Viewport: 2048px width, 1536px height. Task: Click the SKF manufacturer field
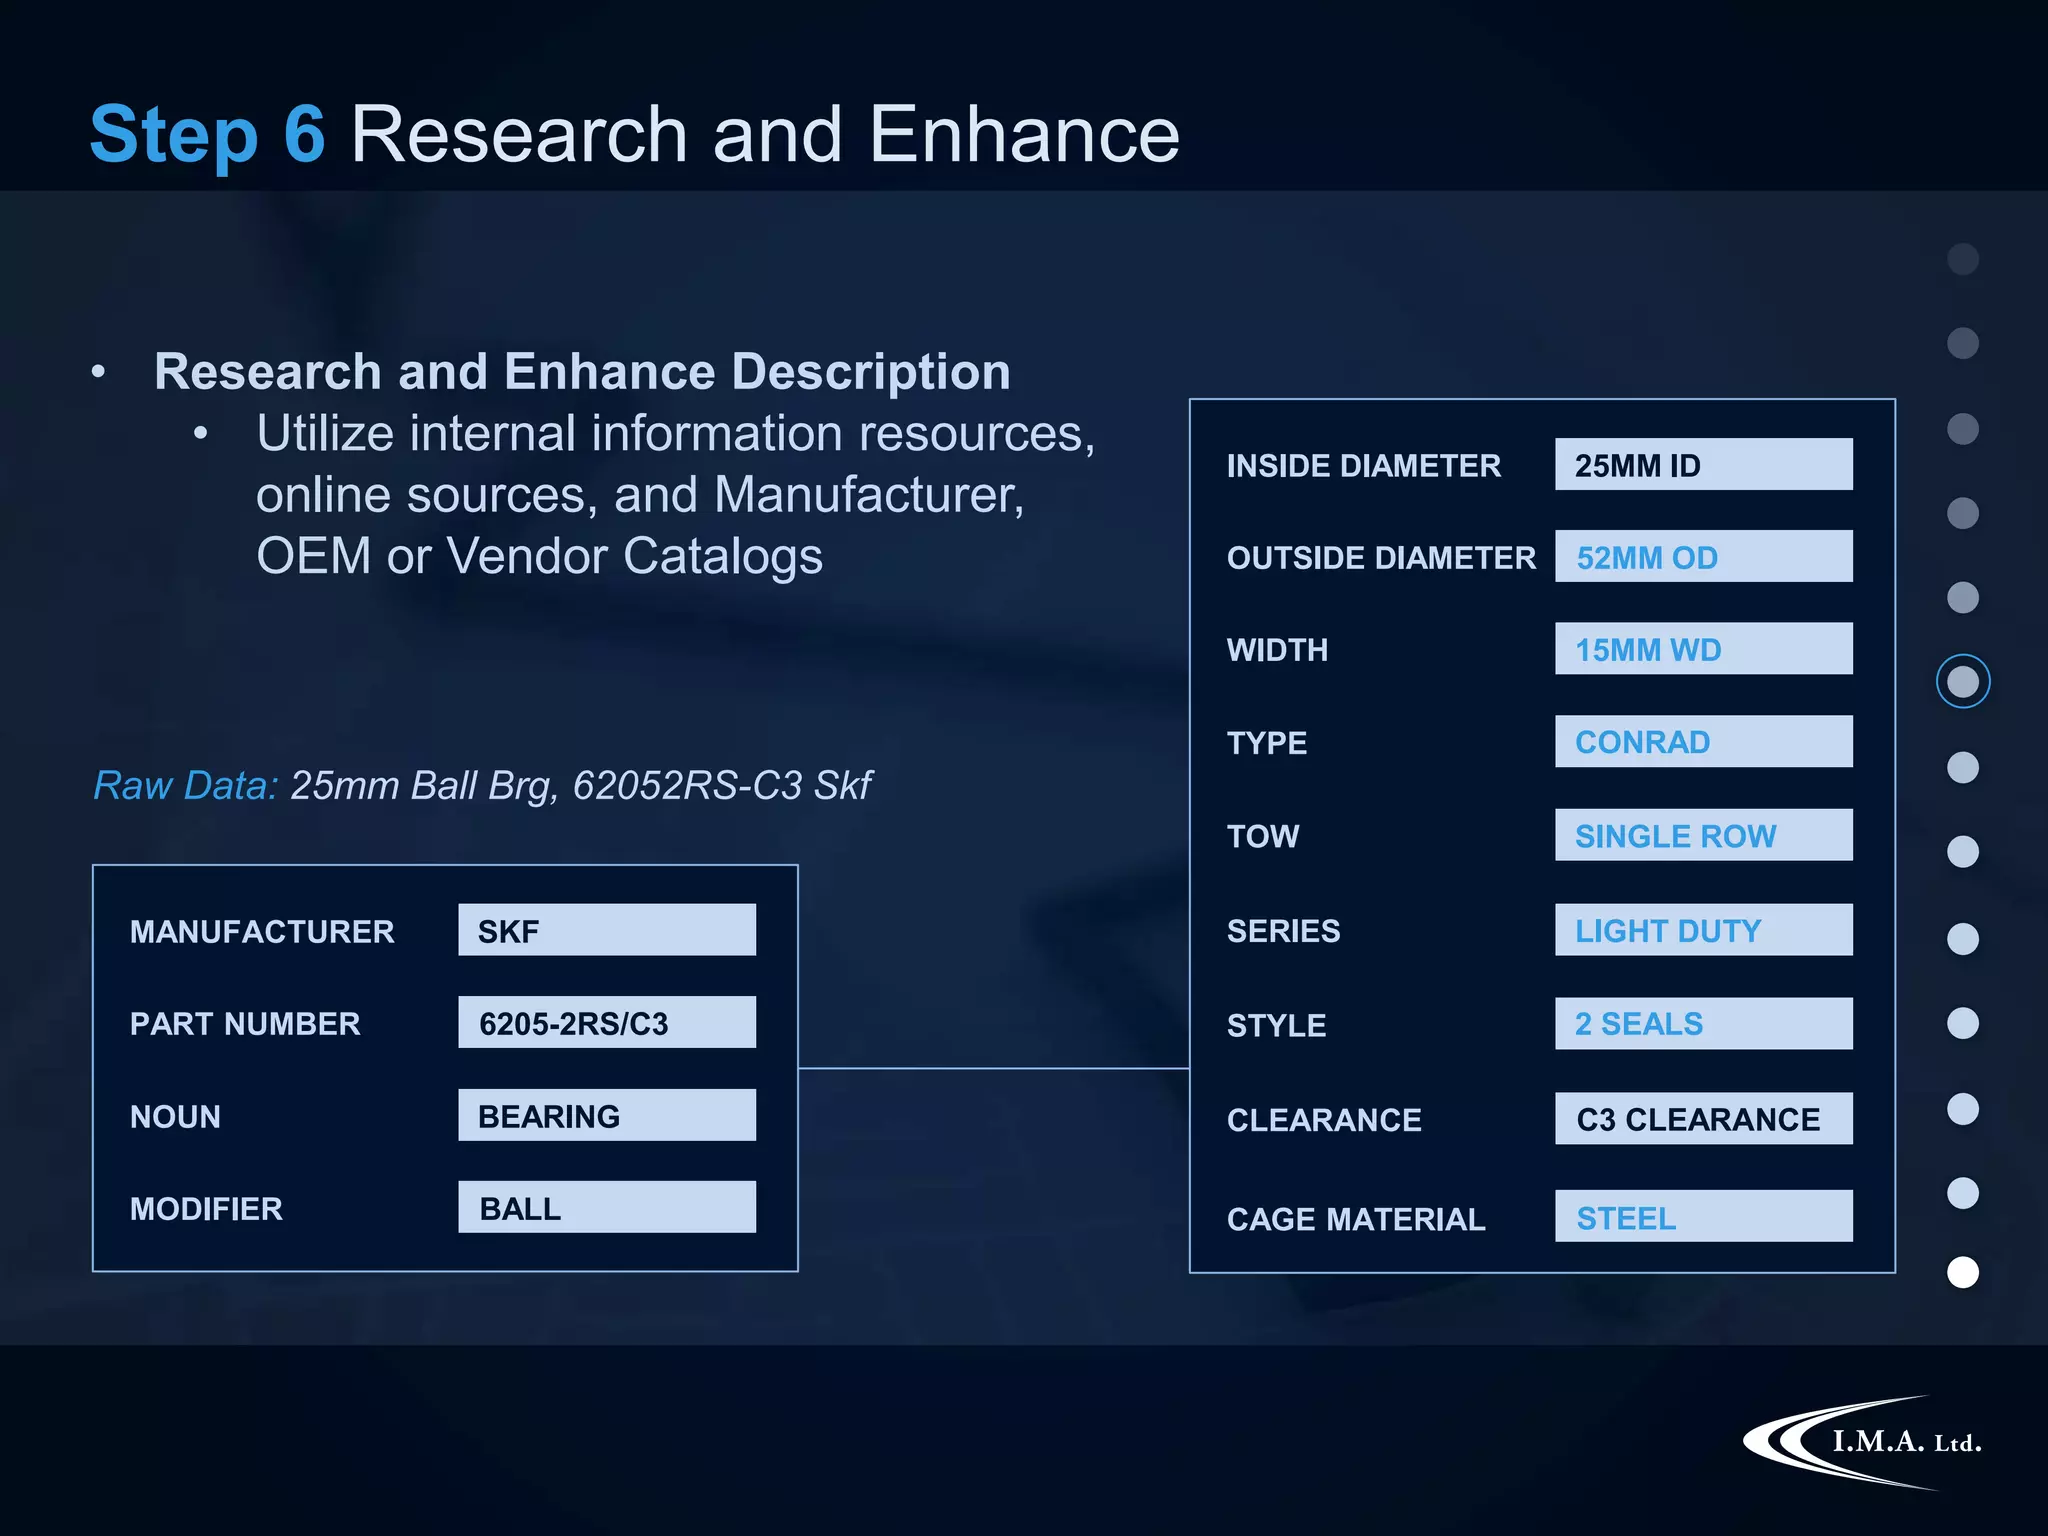(606, 930)
